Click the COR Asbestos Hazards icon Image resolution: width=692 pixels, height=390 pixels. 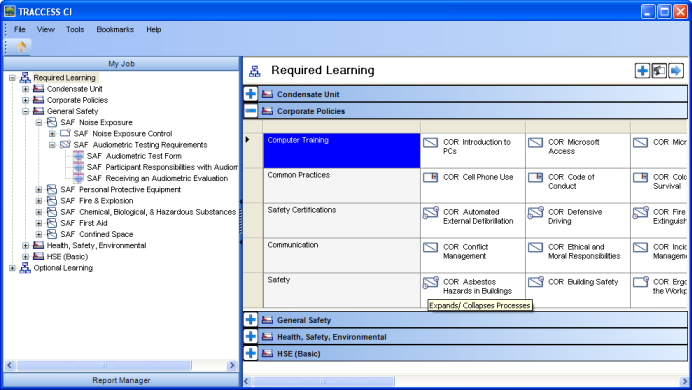click(x=431, y=282)
